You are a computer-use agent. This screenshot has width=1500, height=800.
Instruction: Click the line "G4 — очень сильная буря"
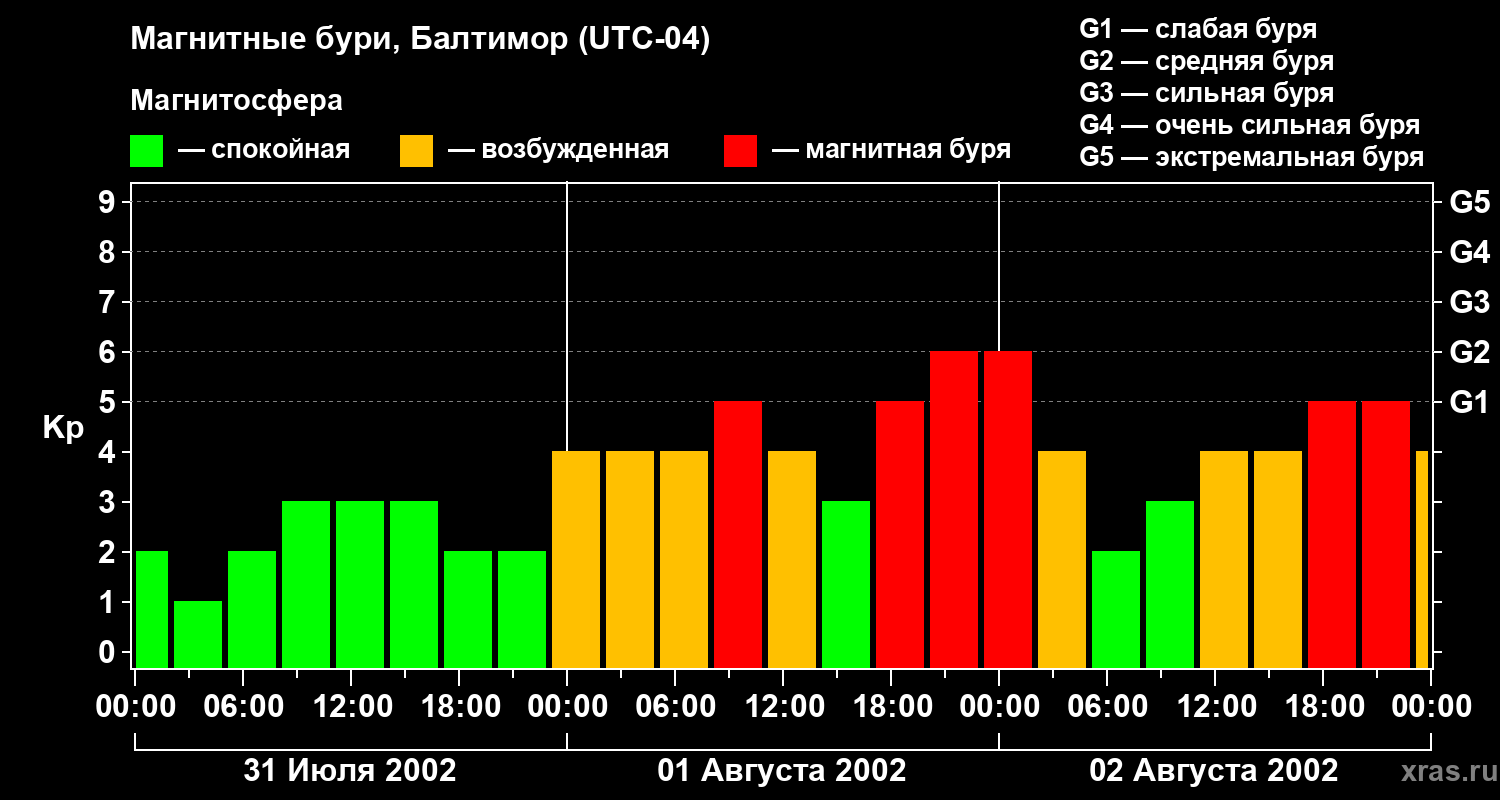tap(1249, 125)
